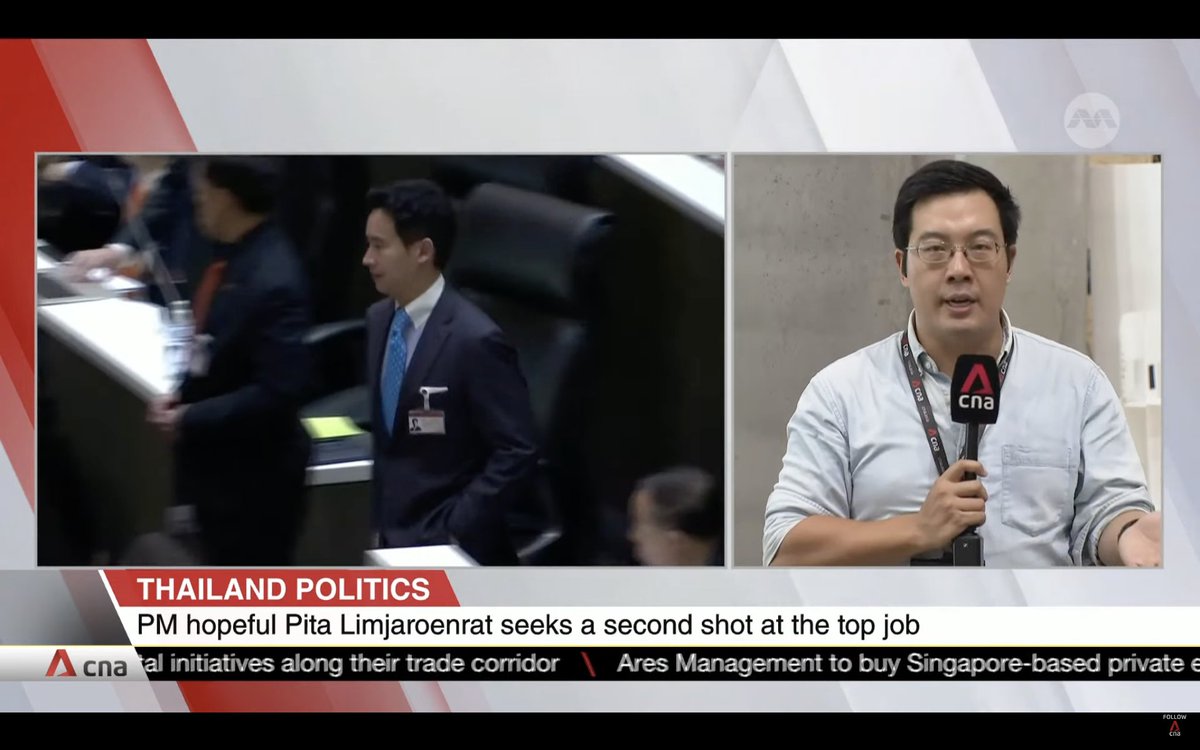Image resolution: width=1200 pixels, height=750 pixels.
Task: Click the headline about Pita Limjaroenrat
Action: point(528,627)
